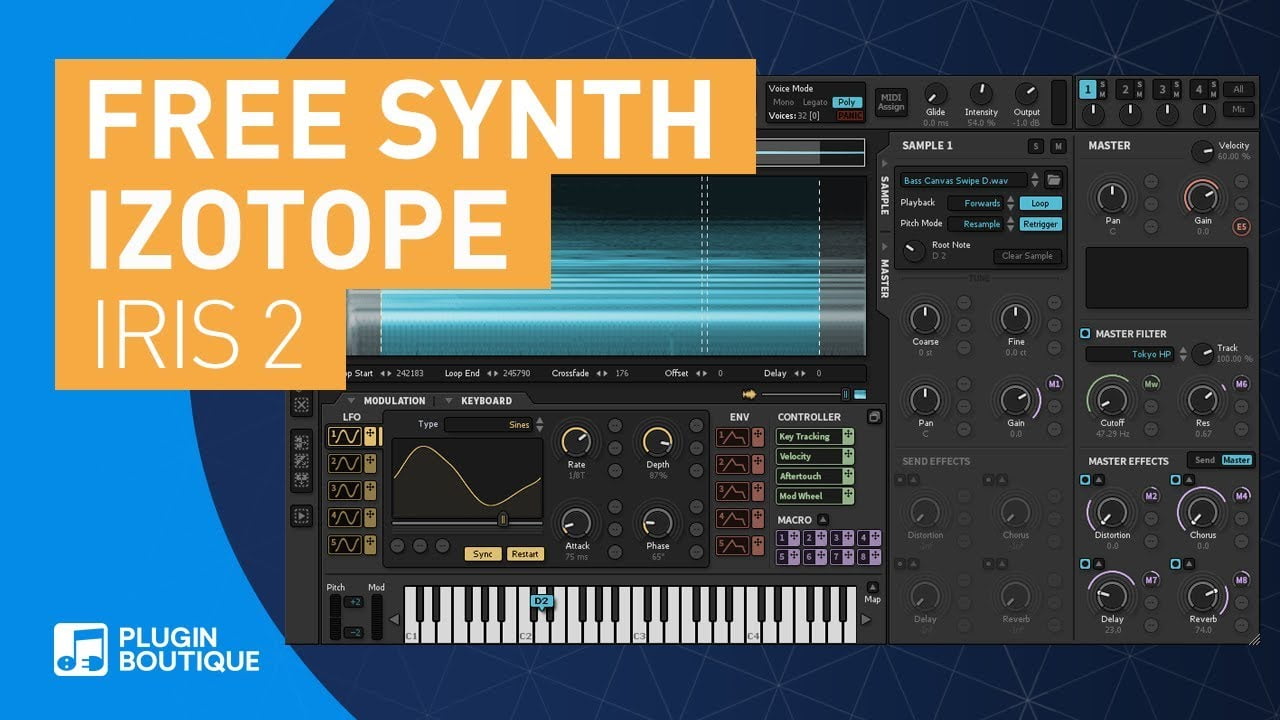
Task: Click the pop-out window icon beside Controller
Action: (873, 417)
